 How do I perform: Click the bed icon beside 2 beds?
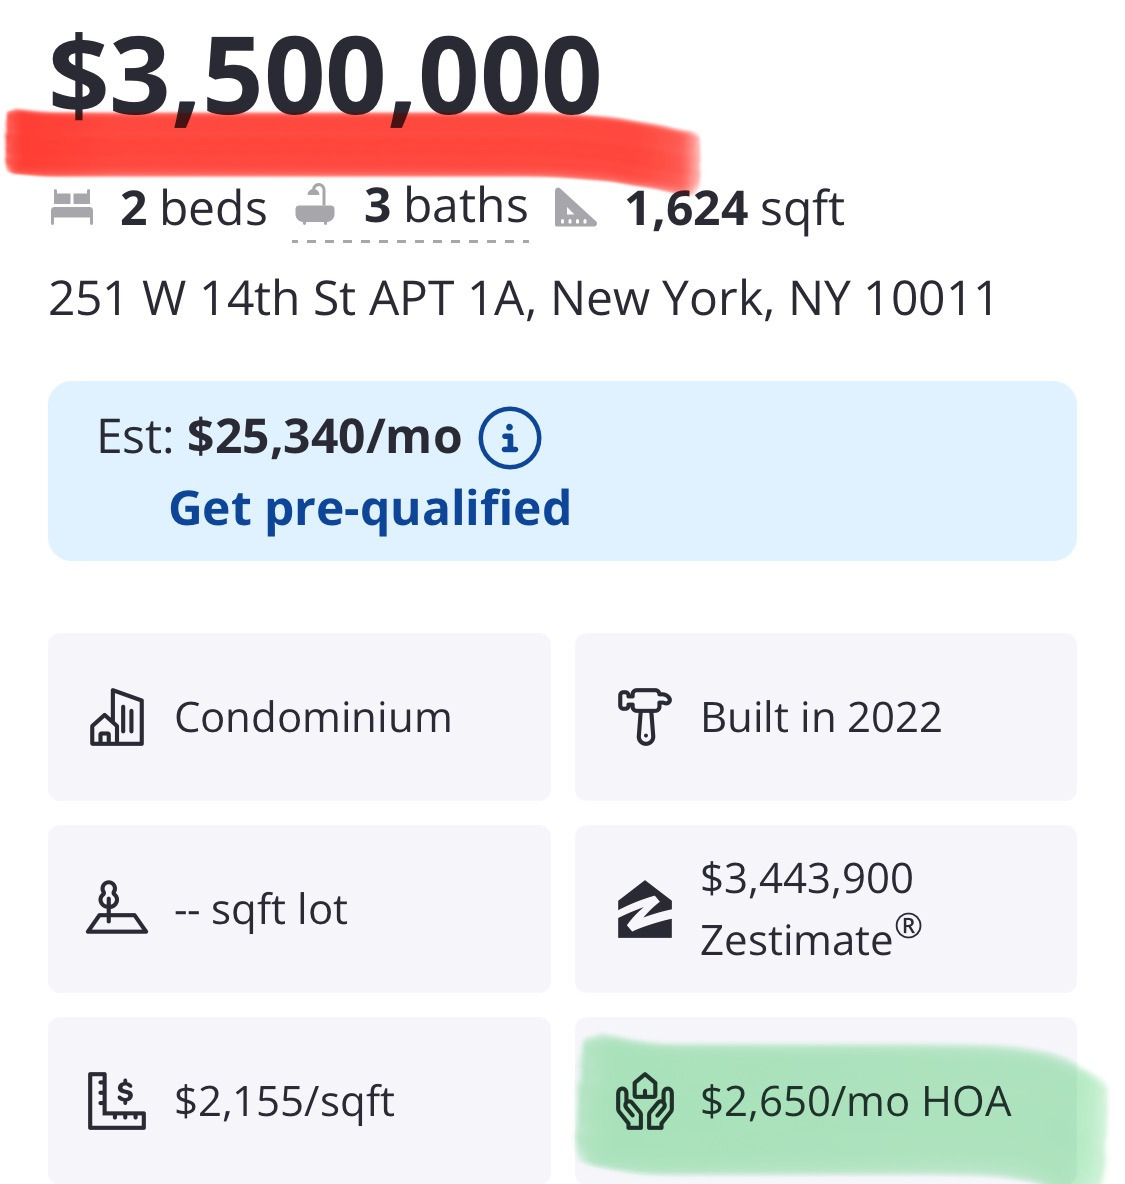coord(72,208)
